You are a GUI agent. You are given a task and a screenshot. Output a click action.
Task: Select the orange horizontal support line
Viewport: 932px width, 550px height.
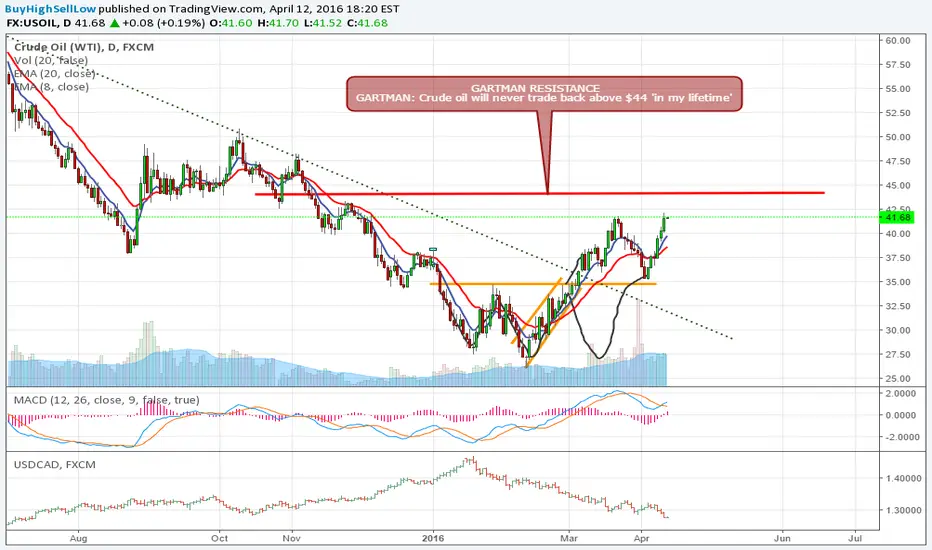click(543, 284)
